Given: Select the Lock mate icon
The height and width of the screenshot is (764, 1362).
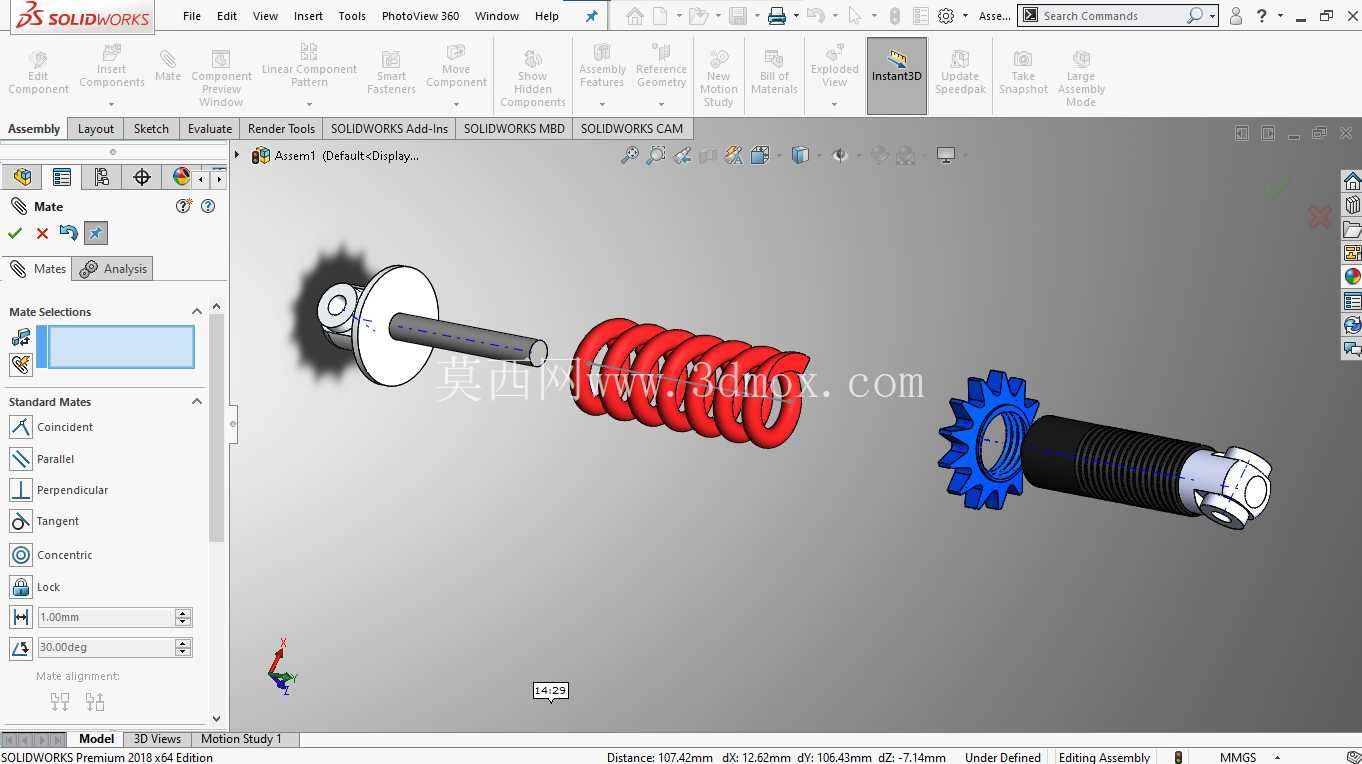Looking at the screenshot, I should [21, 587].
